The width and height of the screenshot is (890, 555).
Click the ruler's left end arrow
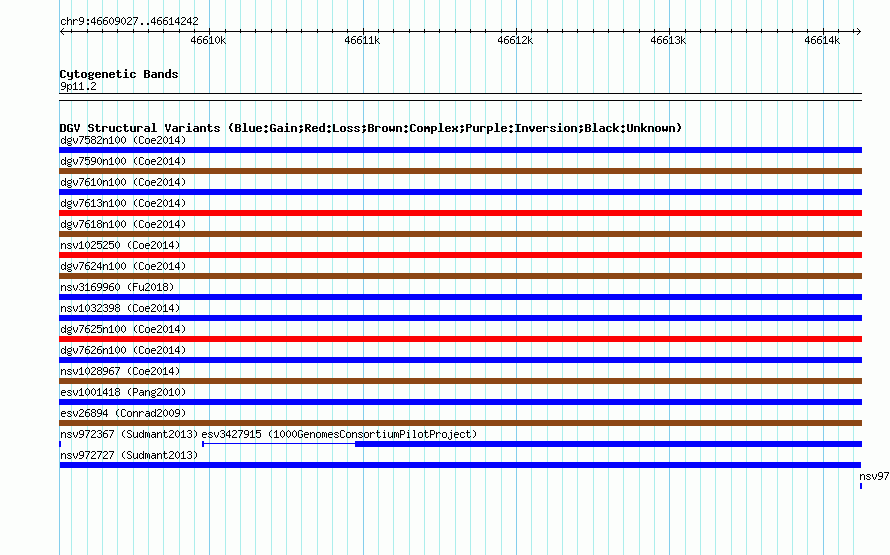(x=62, y=31)
